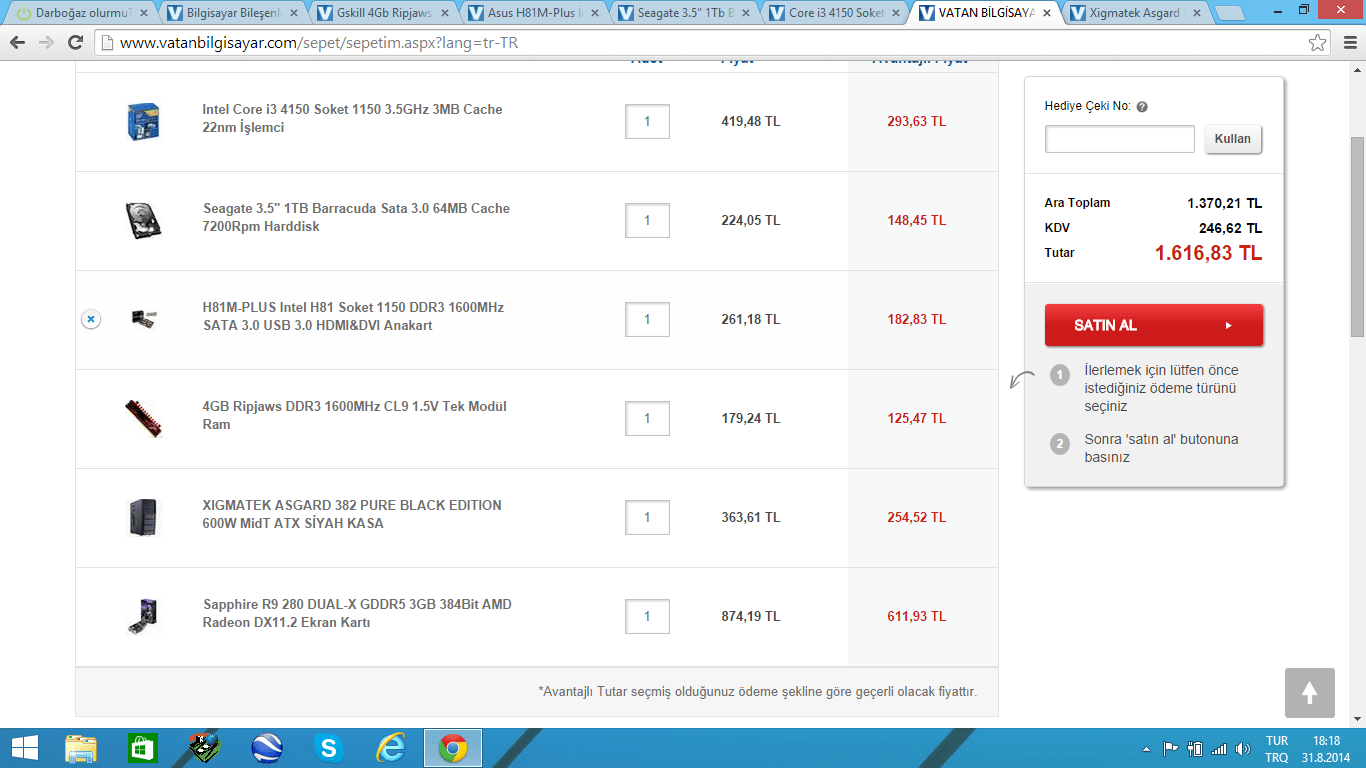
Task: Click quantity field for Sapphire R9 280
Action: tap(647, 616)
